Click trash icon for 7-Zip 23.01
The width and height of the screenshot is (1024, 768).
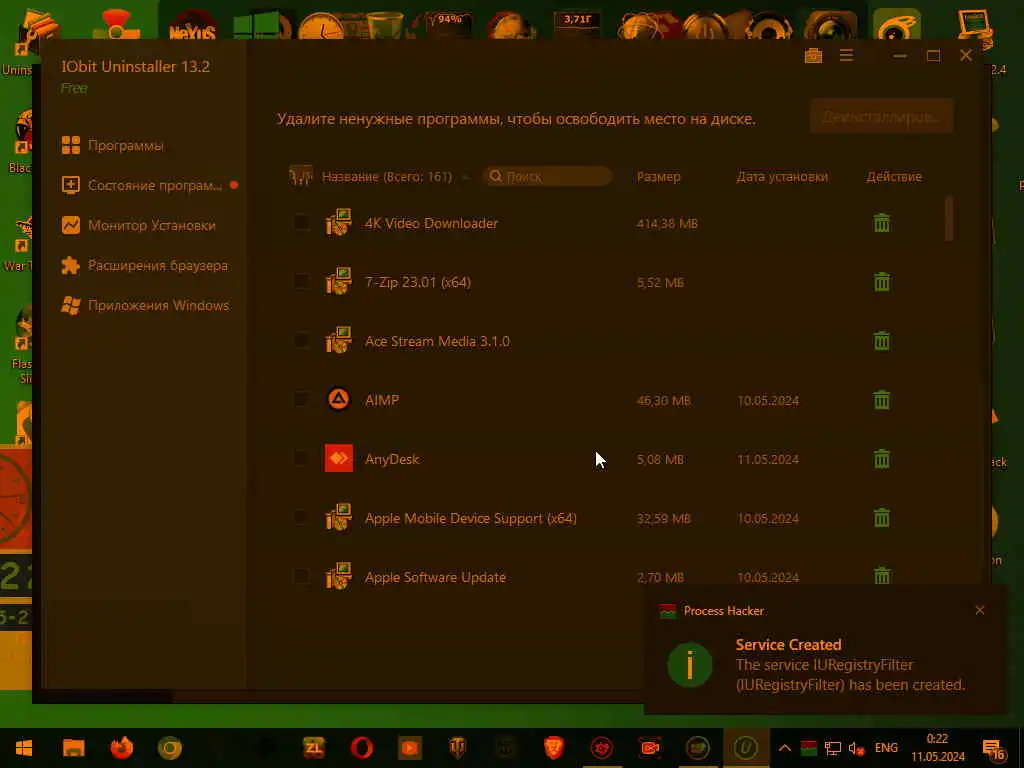click(882, 281)
